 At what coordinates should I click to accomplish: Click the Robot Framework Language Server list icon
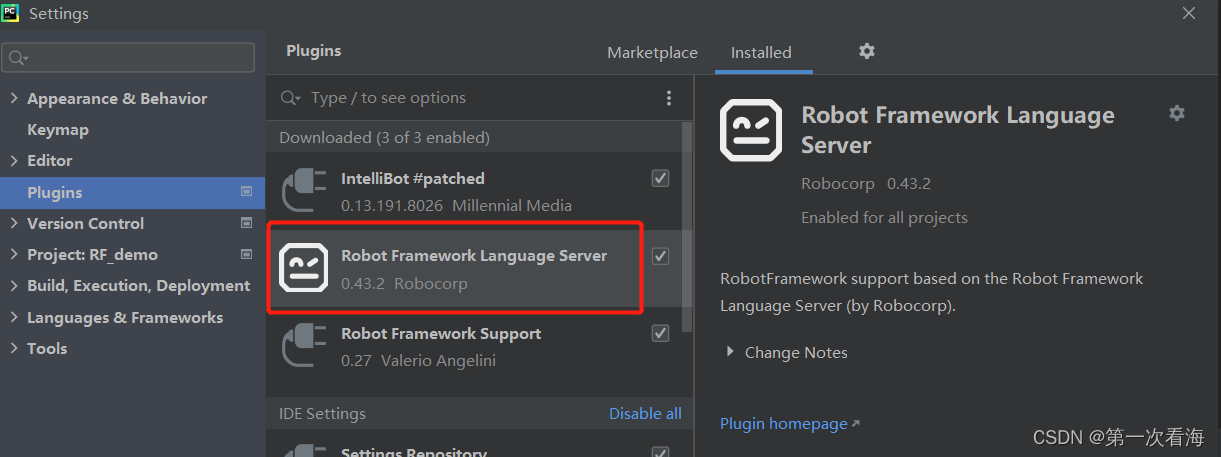pyautogui.click(x=303, y=268)
